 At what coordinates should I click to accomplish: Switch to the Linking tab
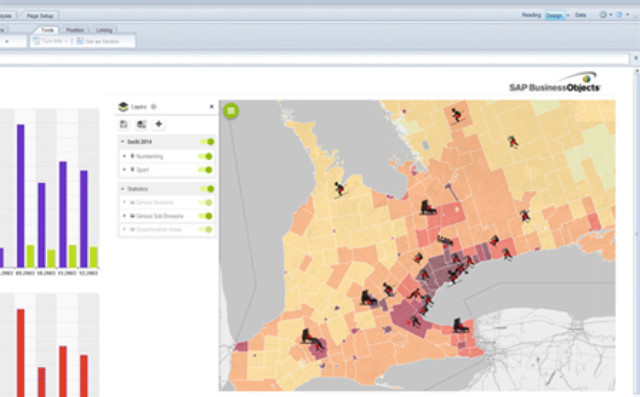pyautogui.click(x=104, y=30)
